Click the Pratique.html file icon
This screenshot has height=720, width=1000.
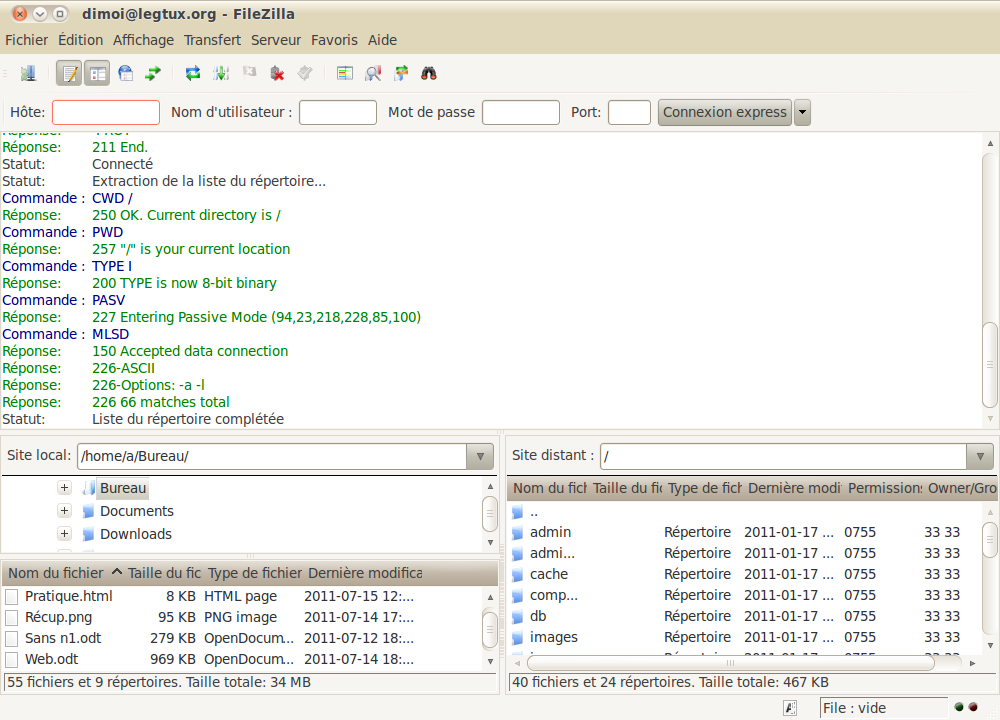tap(11, 597)
